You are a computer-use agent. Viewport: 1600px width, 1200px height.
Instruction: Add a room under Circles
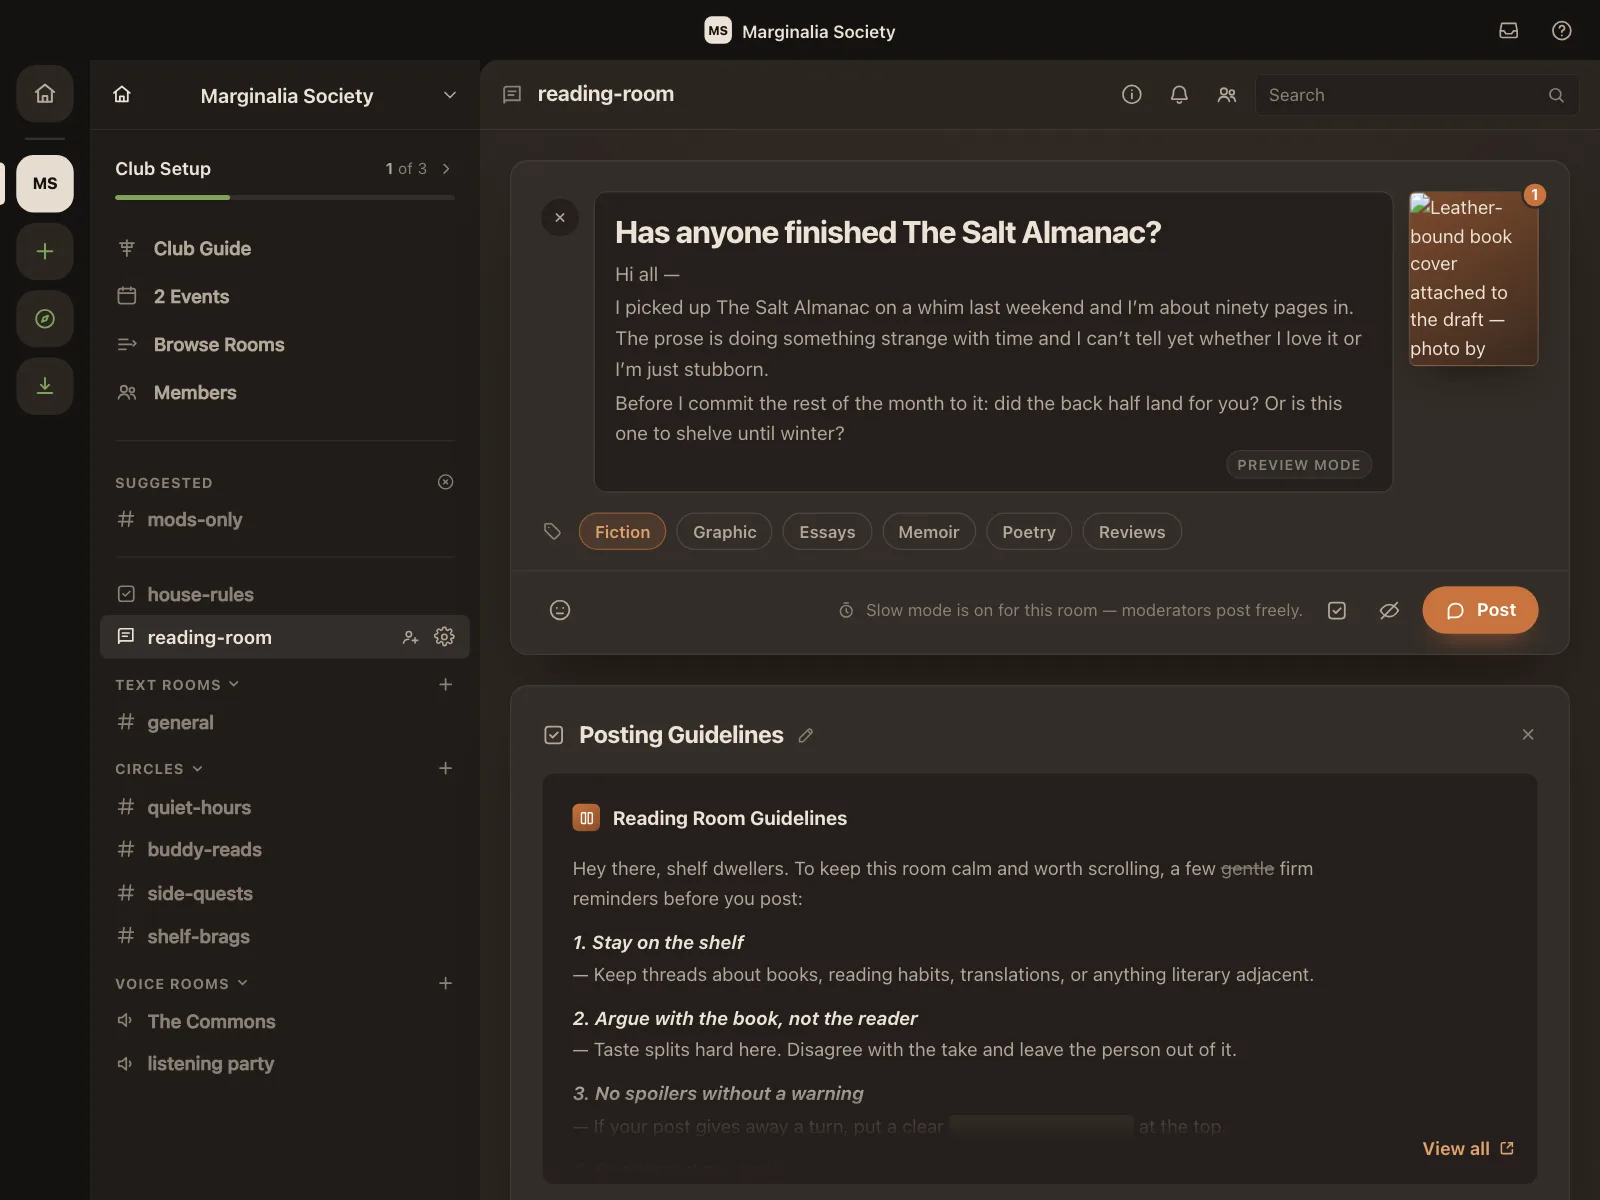tap(446, 768)
